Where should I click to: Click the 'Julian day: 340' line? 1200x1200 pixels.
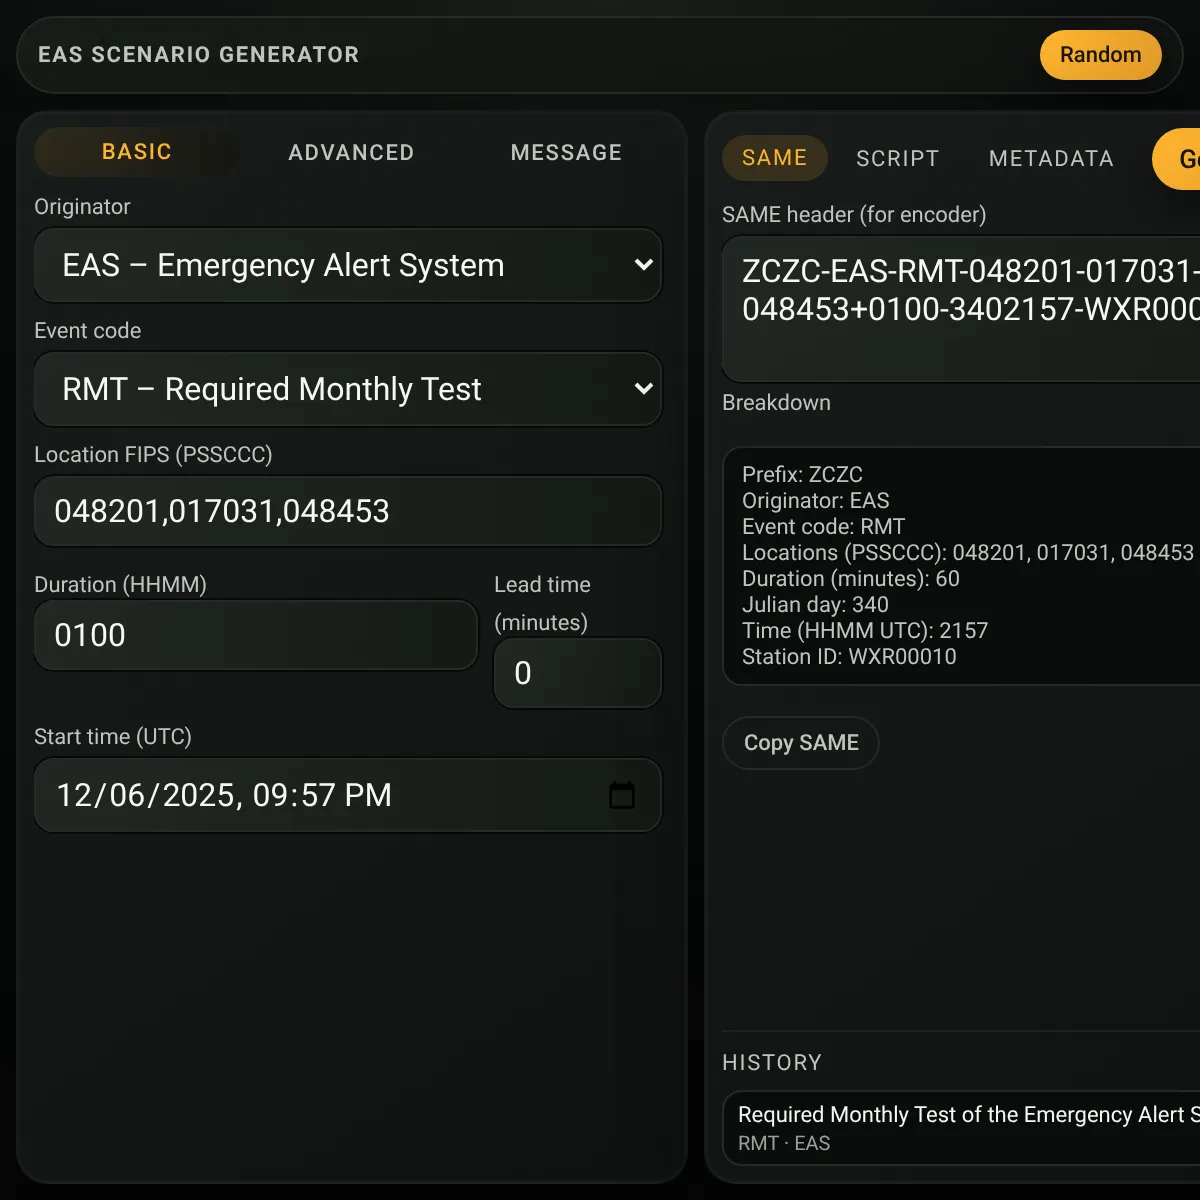tap(815, 605)
